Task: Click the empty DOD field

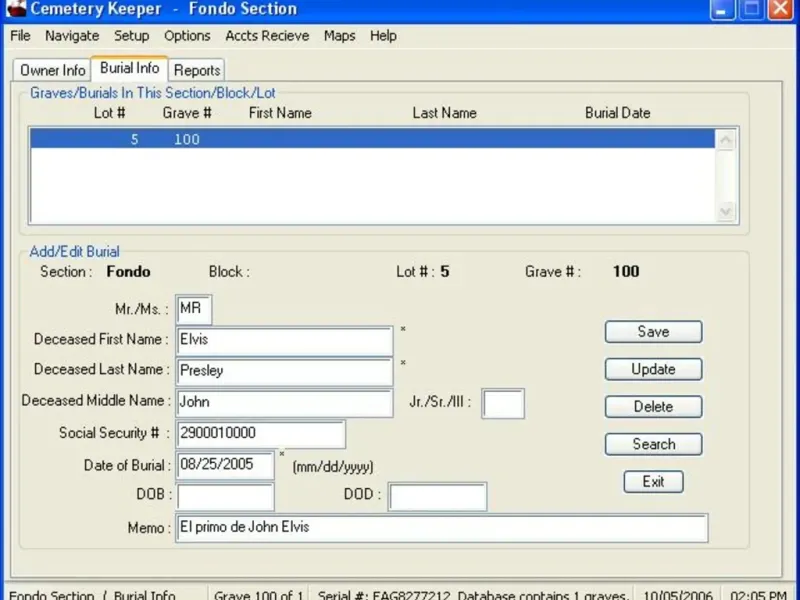Action: coord(437,496)
